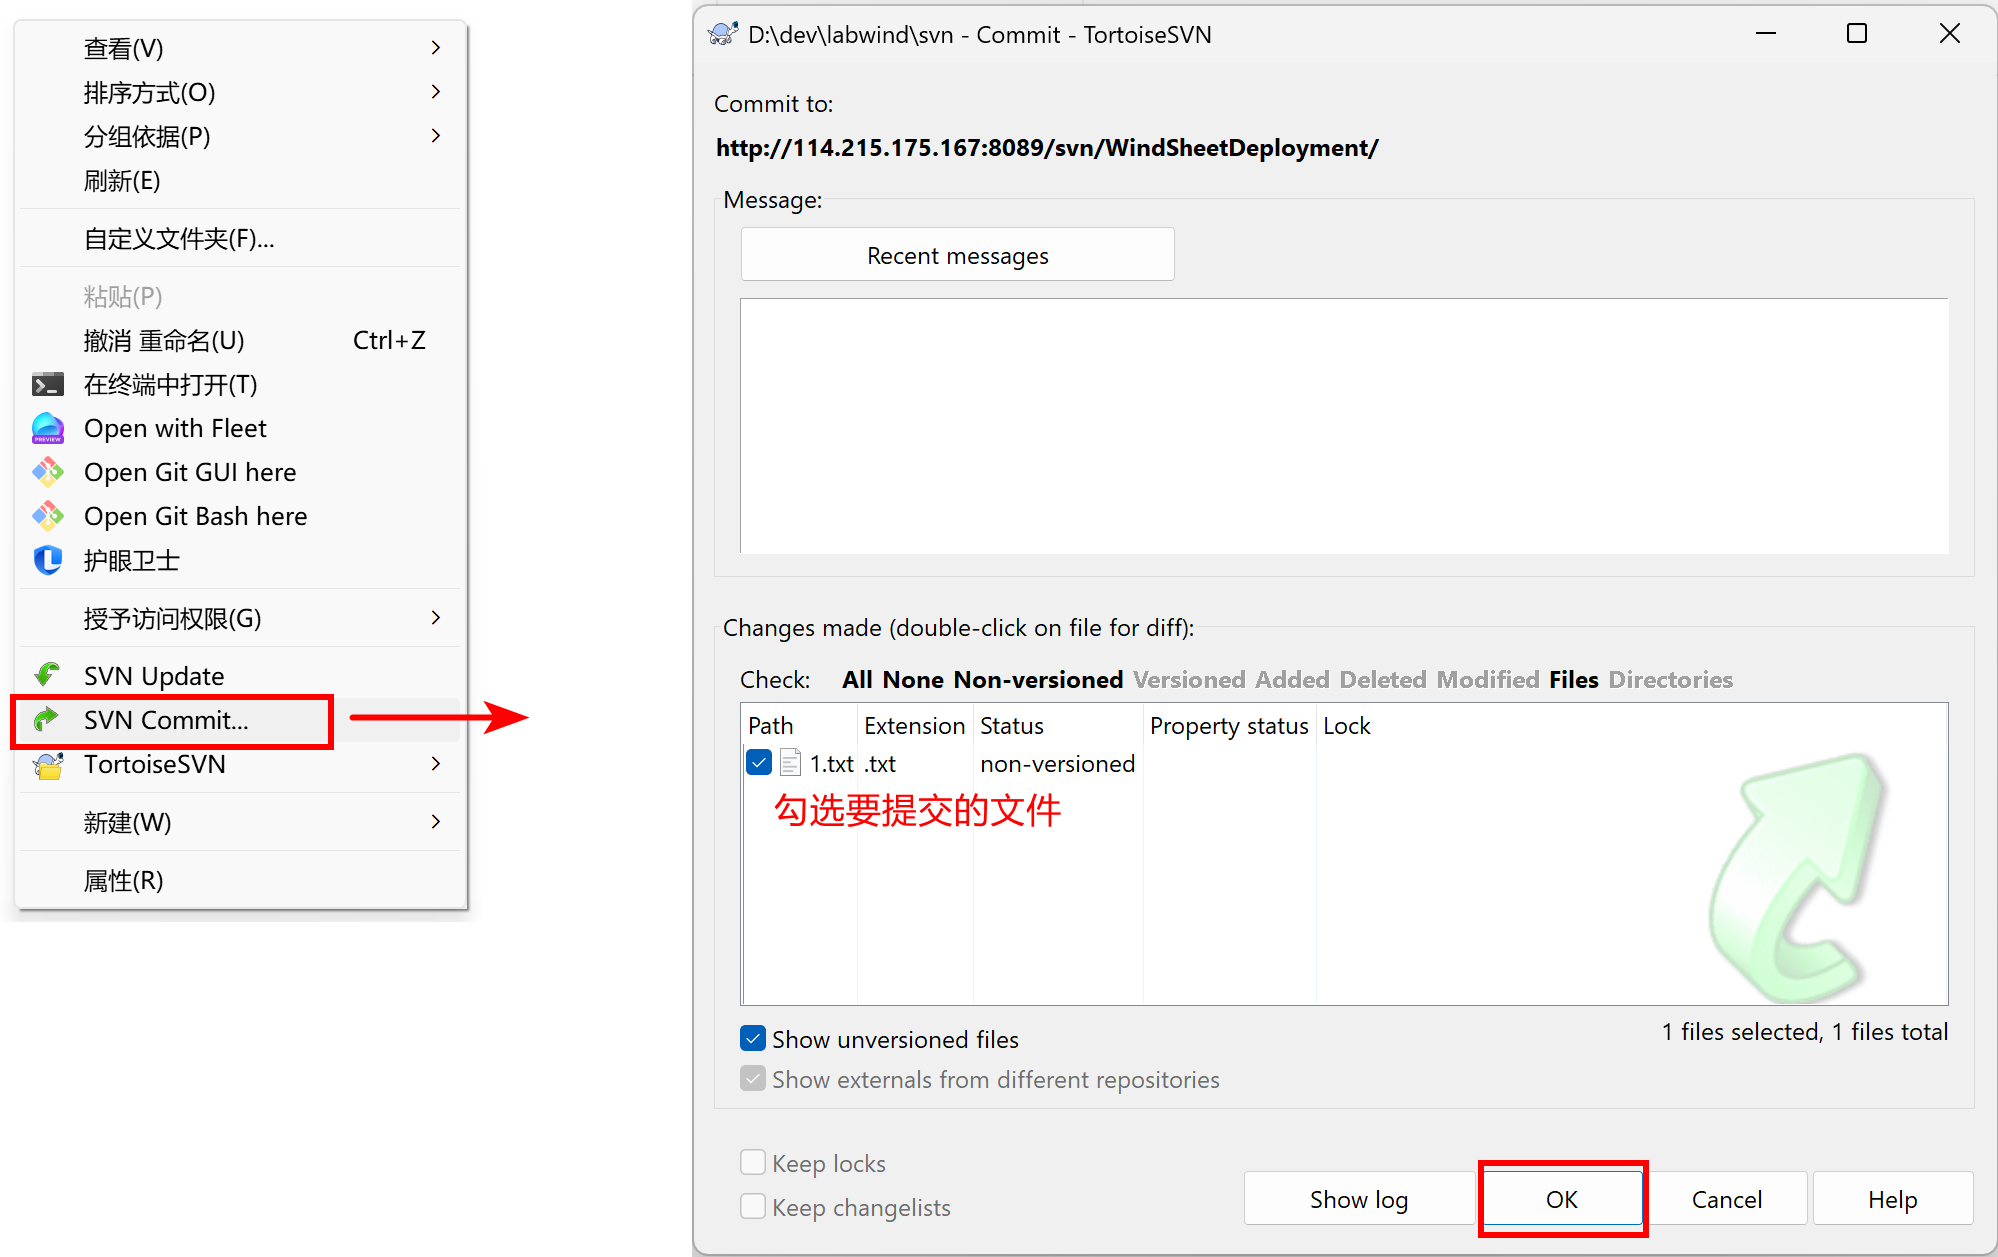The image size is (1998, 1257).
Task: Minimize the TortoiseSVN Commit dialog
Action: point(1766,34)
